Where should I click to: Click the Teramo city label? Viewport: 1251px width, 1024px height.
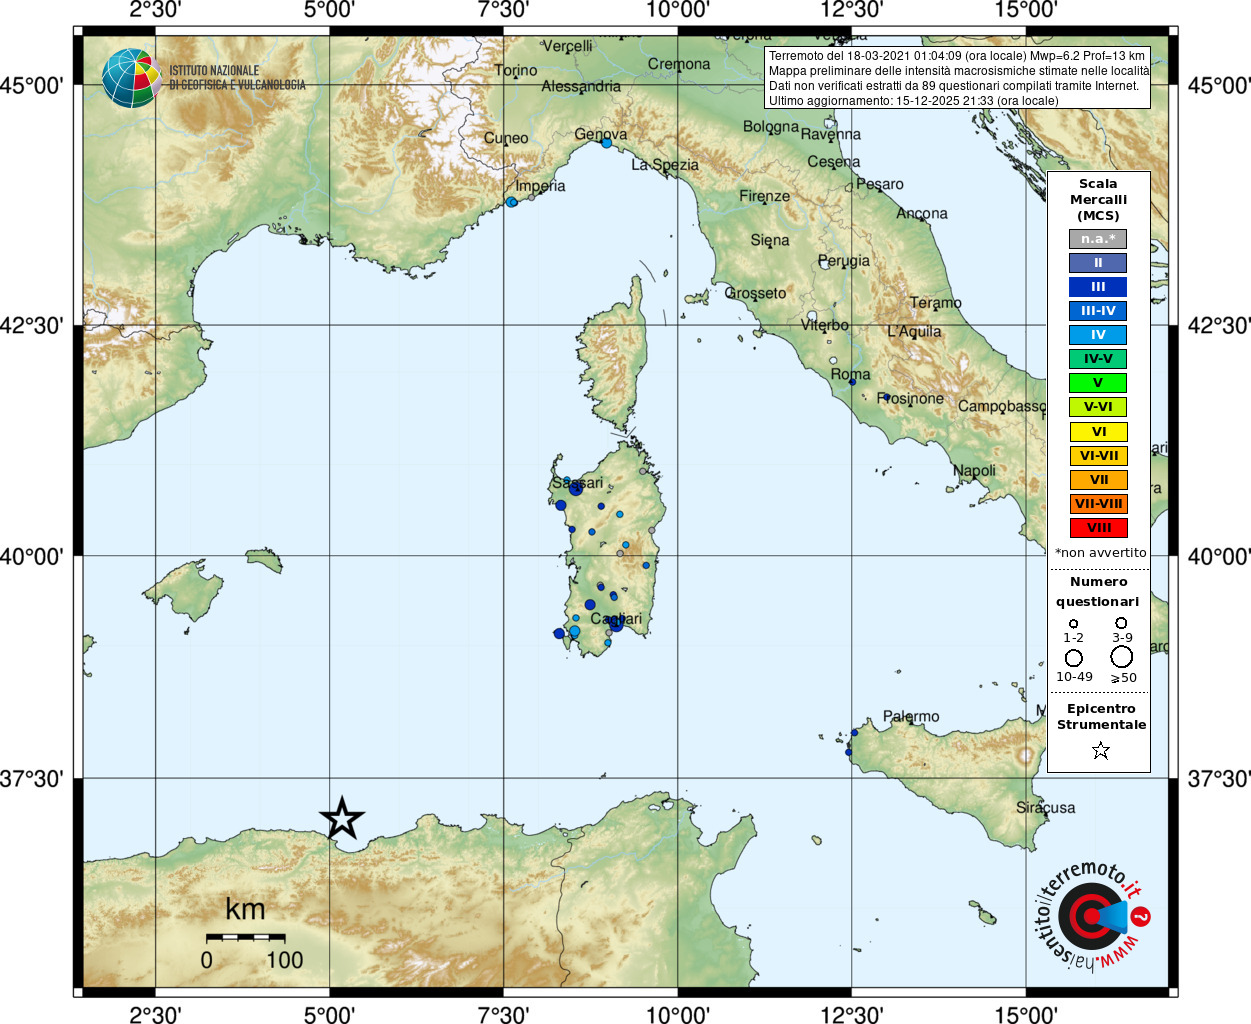(x=936, y=303)
